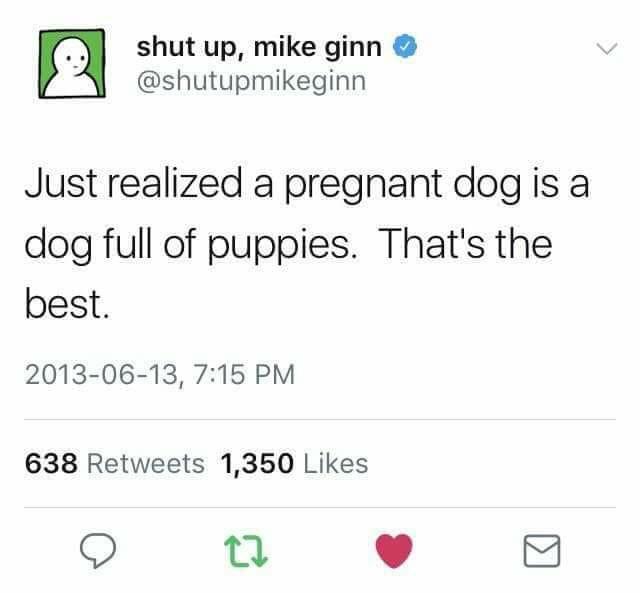This screenshot has width=640, height=593.
Task: Undo the retweet via green arrows icon
Action: 246,551
